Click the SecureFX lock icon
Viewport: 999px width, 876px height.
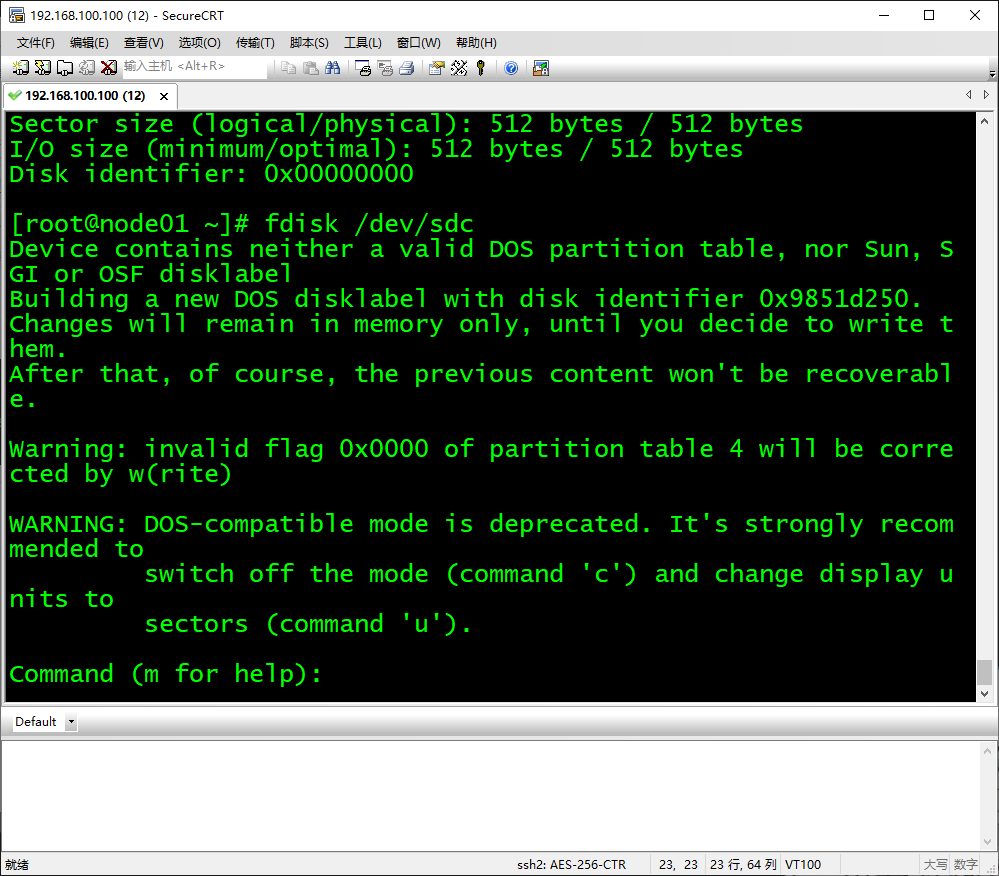(x=541, y=68)
